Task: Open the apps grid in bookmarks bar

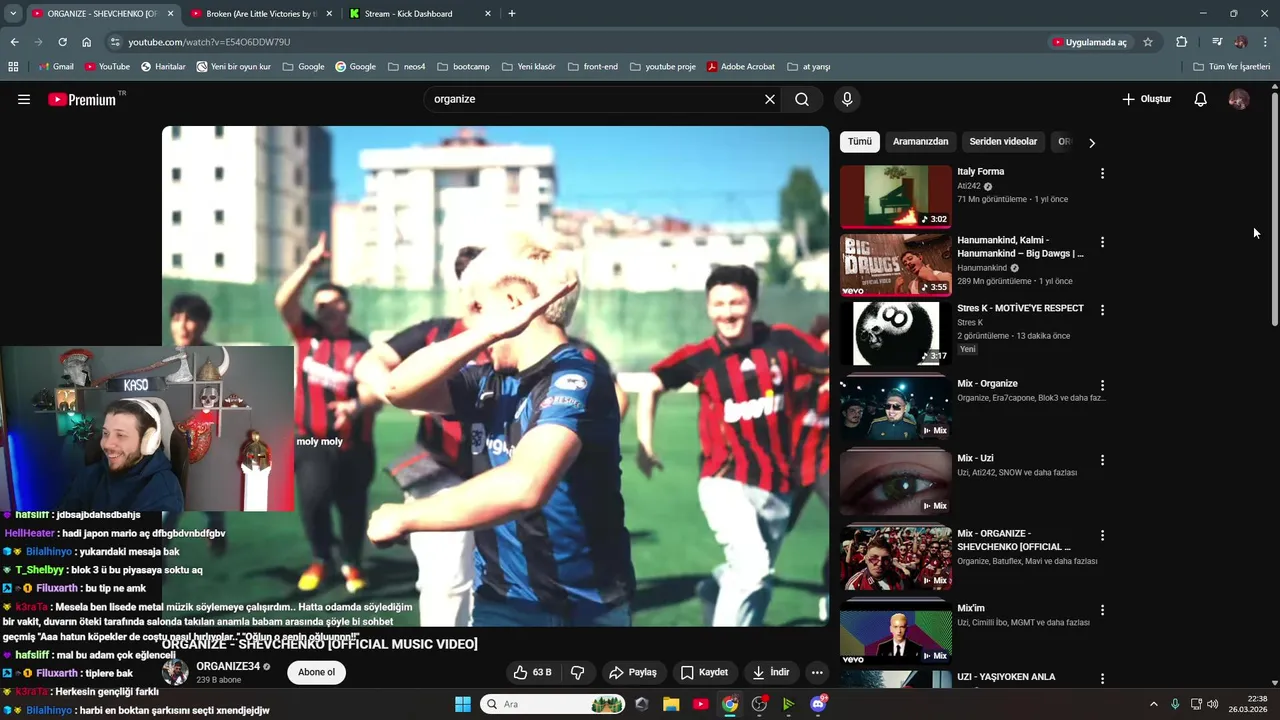Action: tap(13, 66)
